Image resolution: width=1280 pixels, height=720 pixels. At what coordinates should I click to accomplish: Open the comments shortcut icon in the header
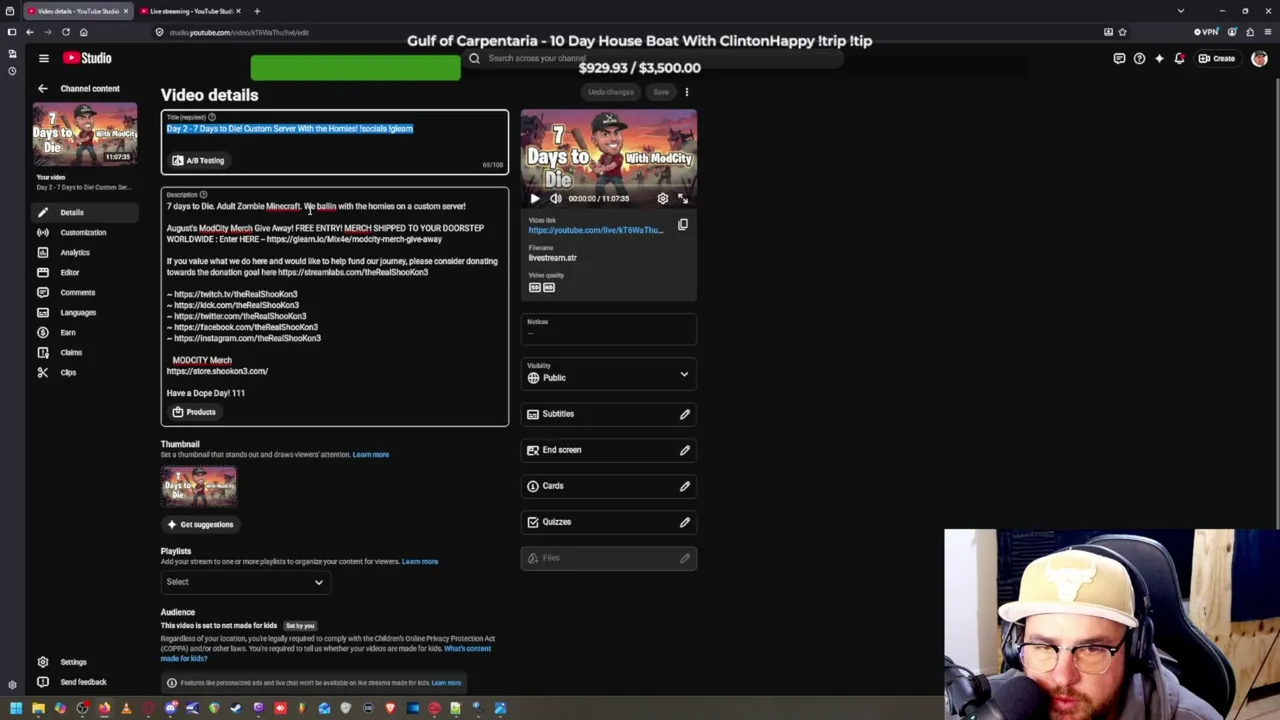coord(1119,58)
